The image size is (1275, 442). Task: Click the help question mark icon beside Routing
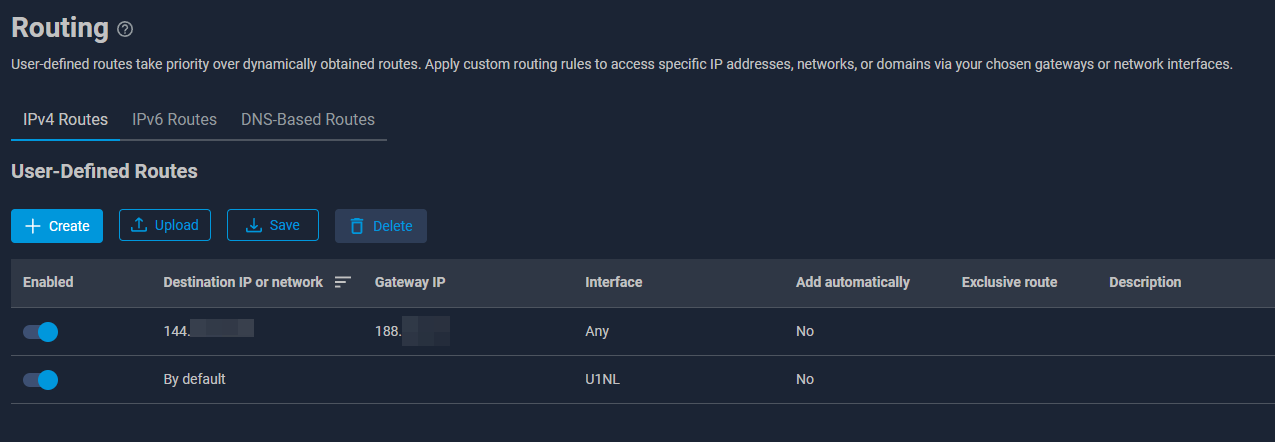125,29
